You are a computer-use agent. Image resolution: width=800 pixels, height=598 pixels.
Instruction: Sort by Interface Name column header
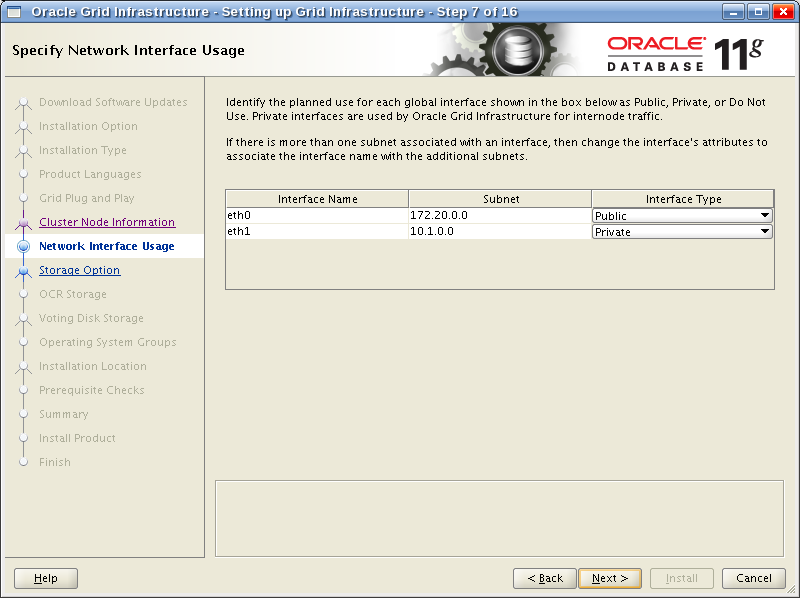317,199
